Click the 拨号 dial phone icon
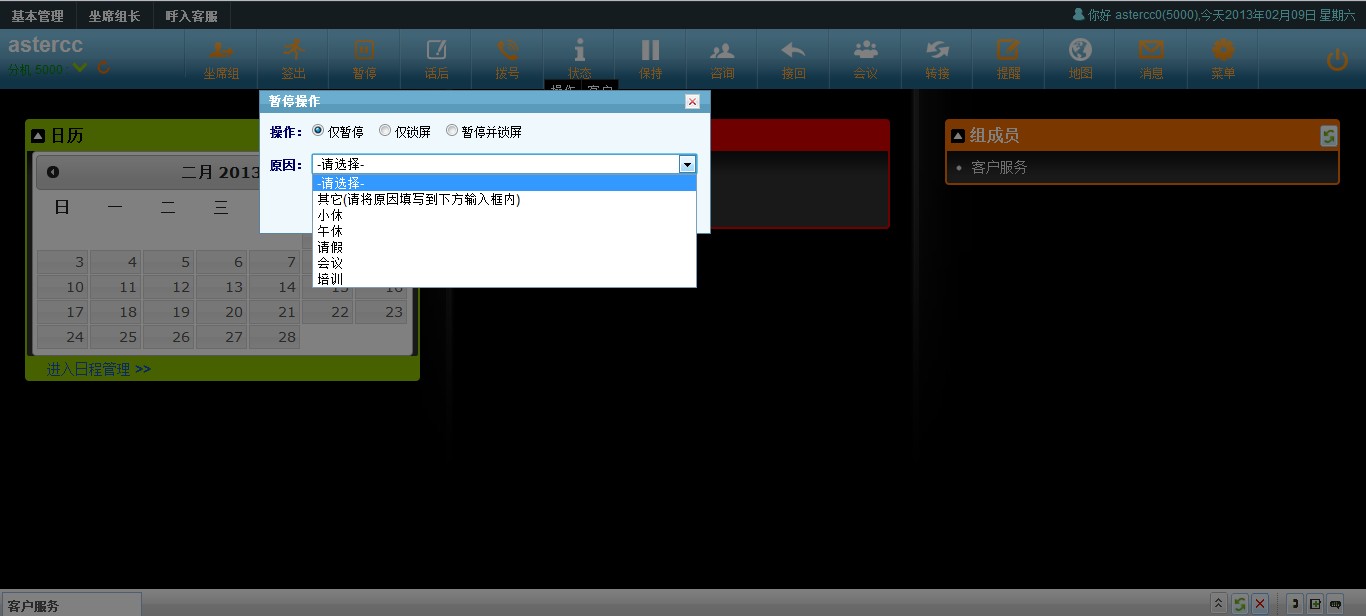 click(x=507, y=52)
